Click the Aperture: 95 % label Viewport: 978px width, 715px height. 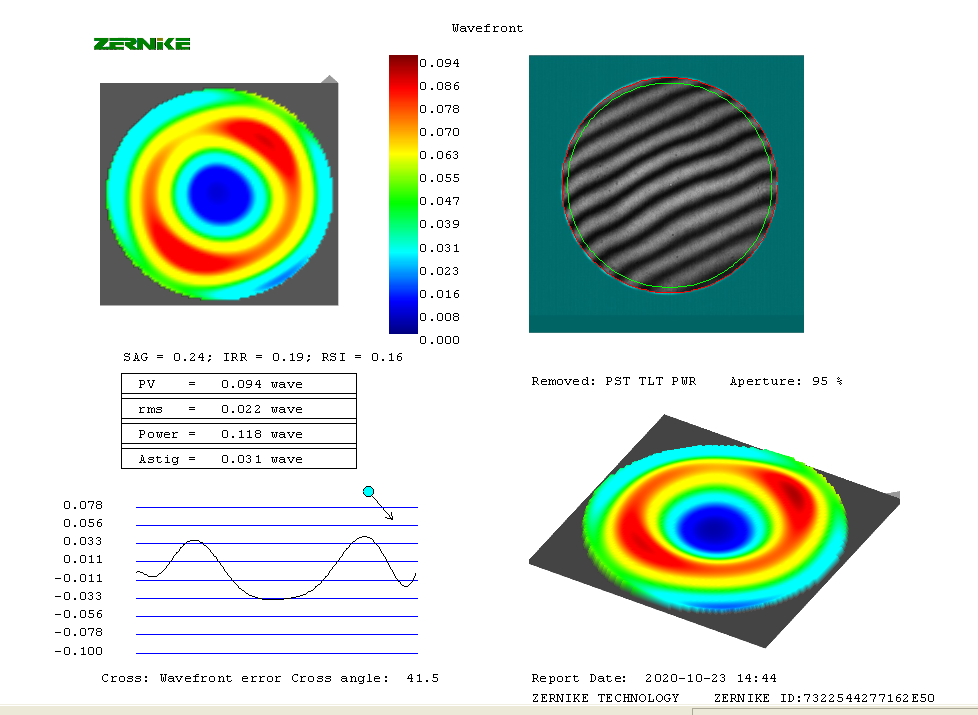785,381
